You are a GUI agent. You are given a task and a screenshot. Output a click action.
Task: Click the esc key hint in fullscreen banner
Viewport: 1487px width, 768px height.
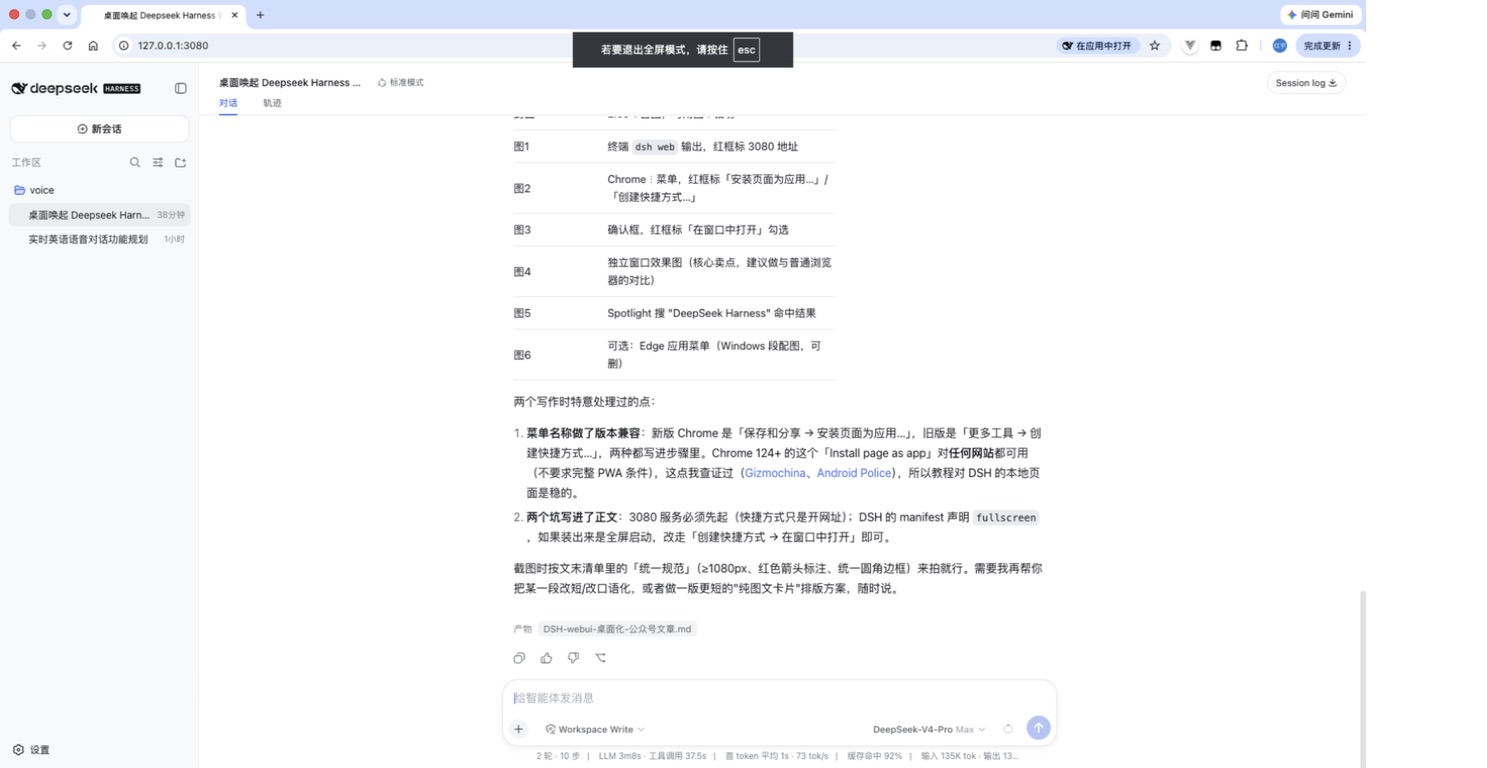(746, 50)
